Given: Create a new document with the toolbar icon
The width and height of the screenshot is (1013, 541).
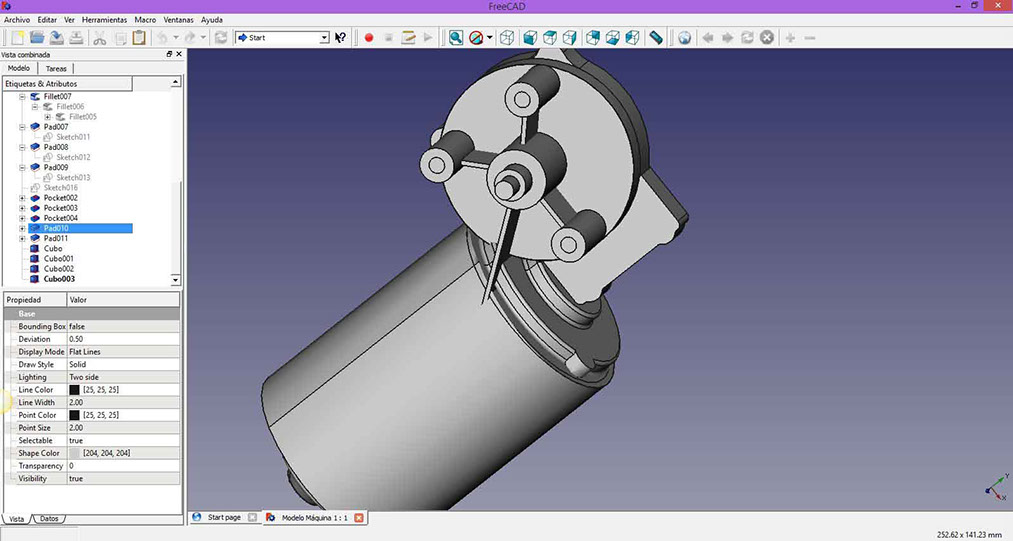Looking at the screenshot, I should point(17,37).
